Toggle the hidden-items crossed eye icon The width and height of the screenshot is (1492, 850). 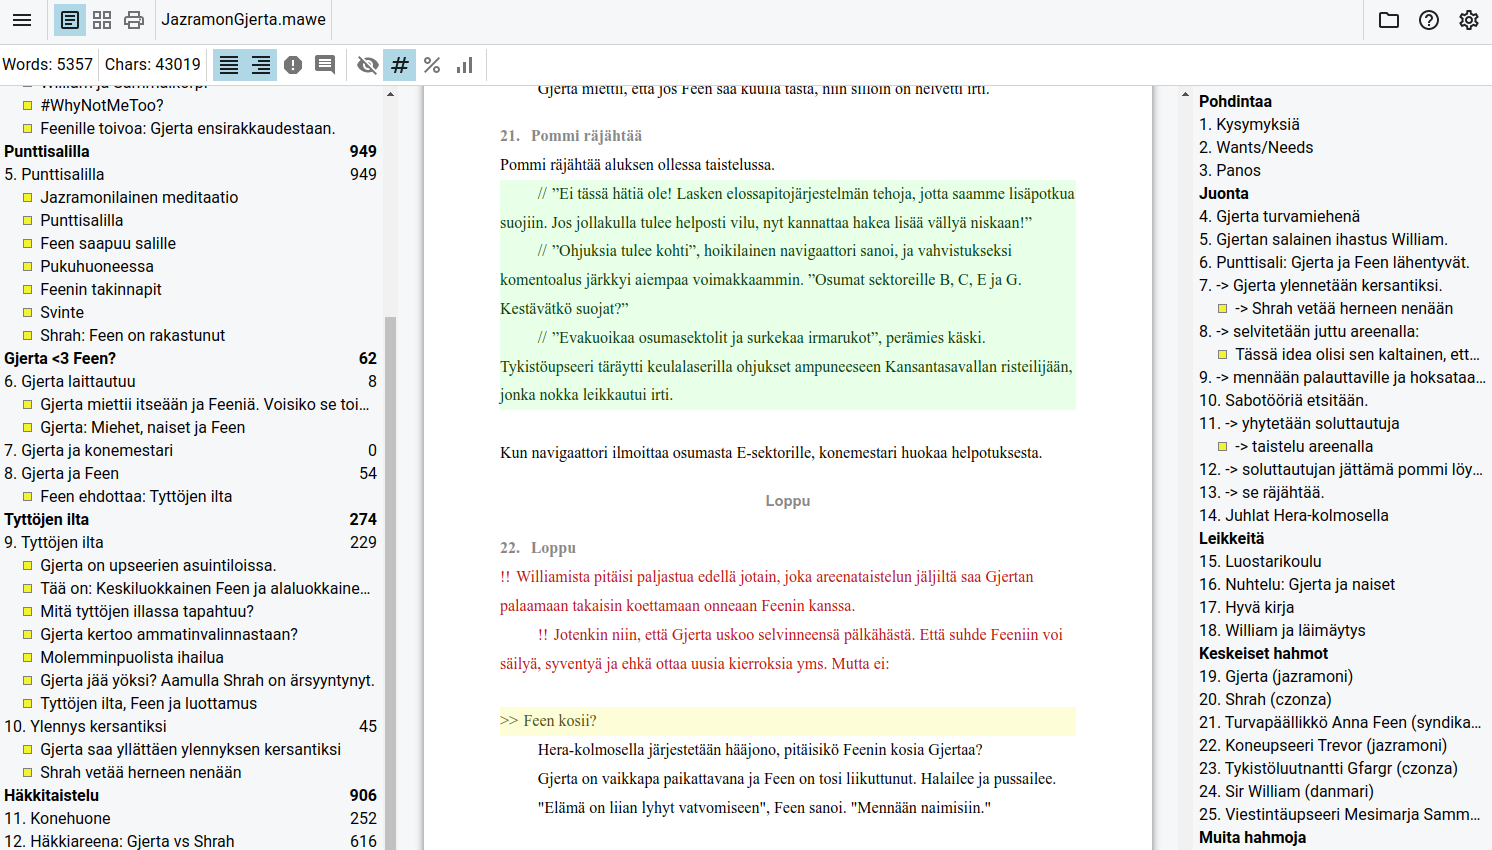[368, 65]
